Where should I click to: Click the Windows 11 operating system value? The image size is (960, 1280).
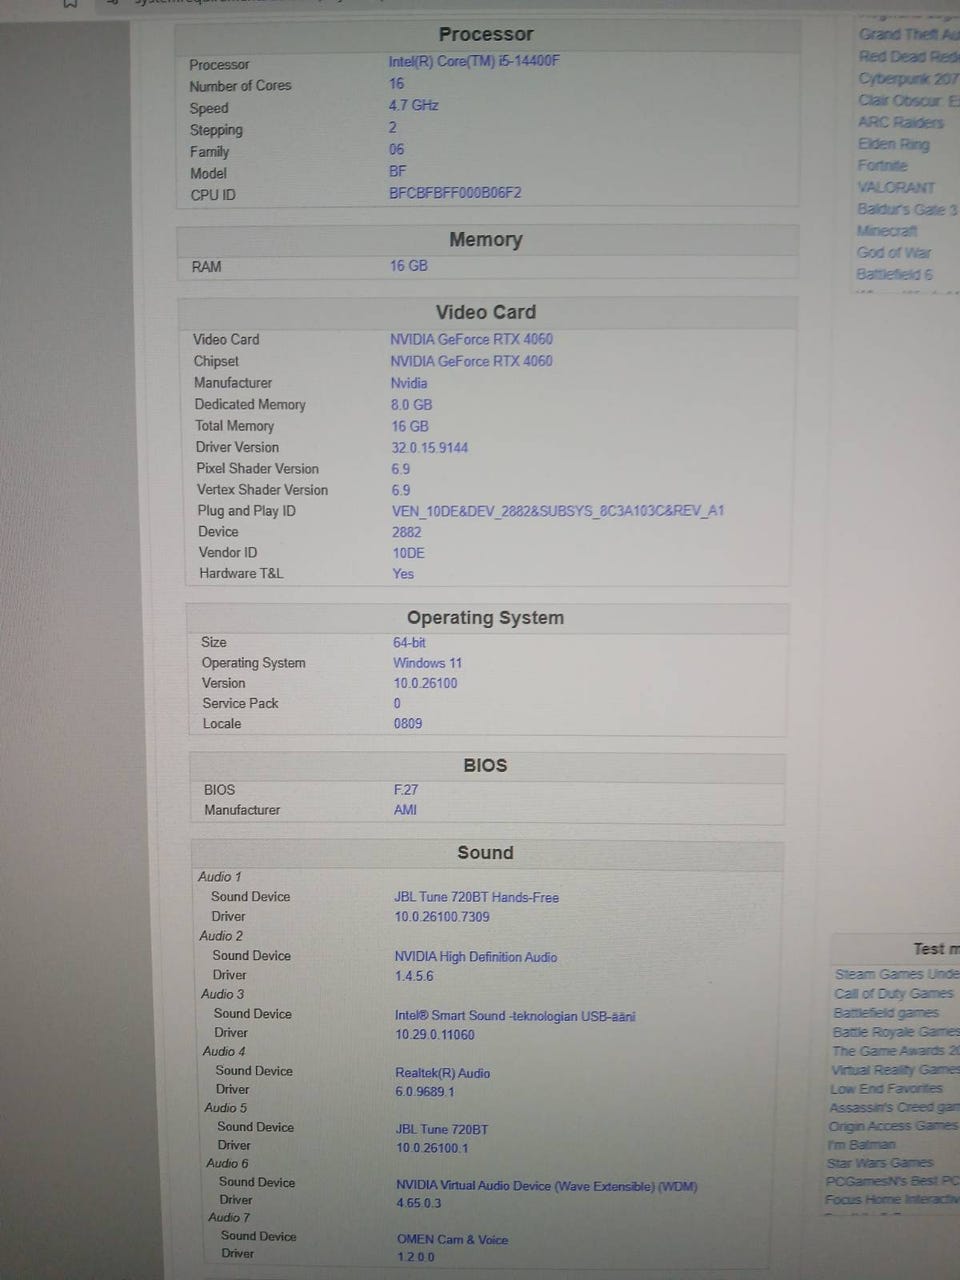427,663
